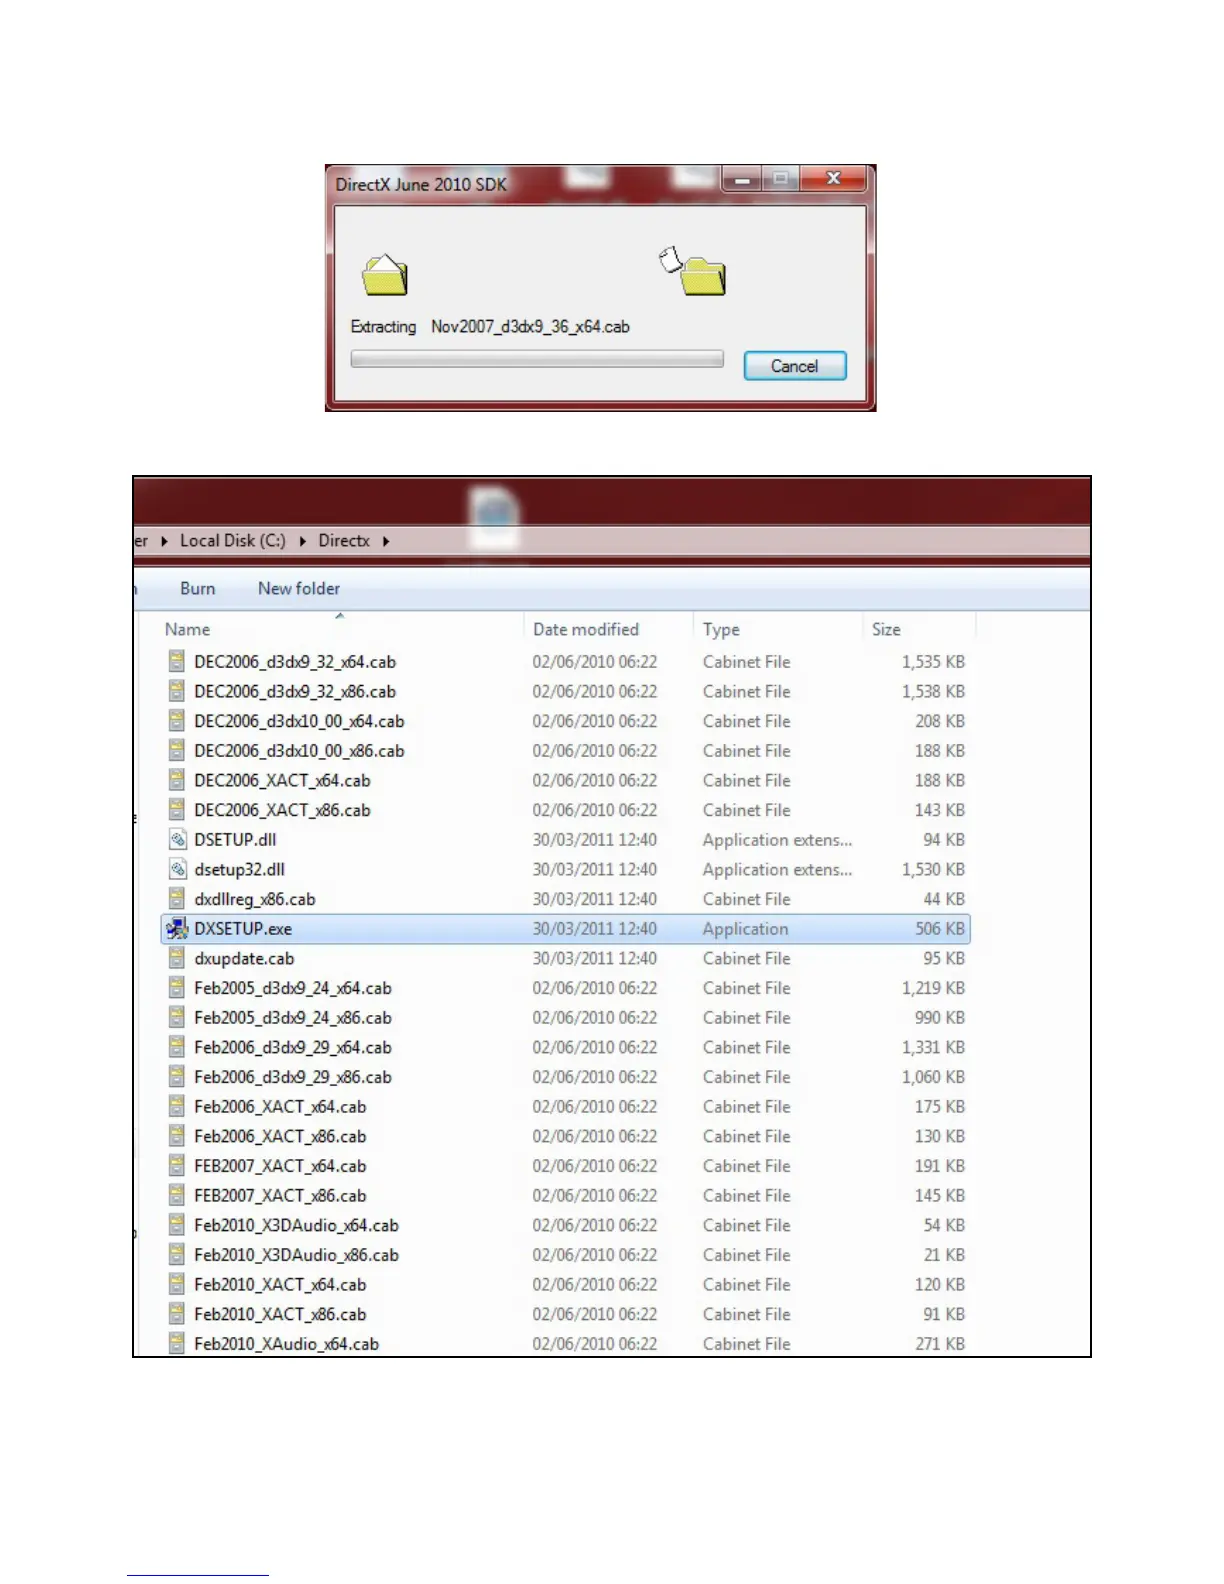The width and height of the screenshot is (1224, 1584).
Task: Click the Feb2010_XAudio_x64.cab file icon
Action: tap(177, 1343)
